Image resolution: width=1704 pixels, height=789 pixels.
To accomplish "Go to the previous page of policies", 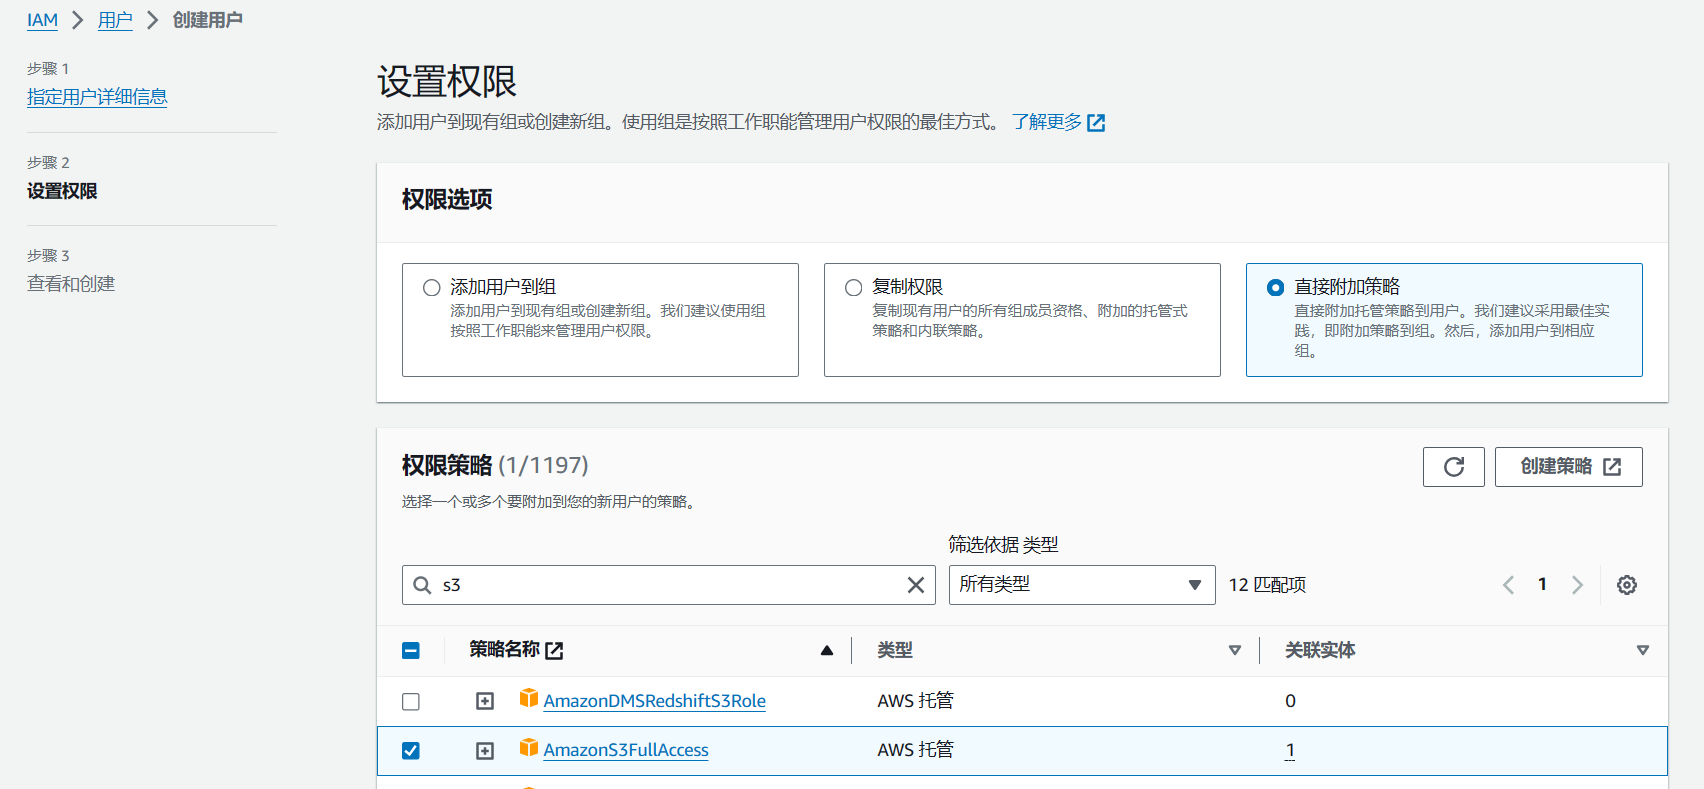I will click(x=1508, y=585).
